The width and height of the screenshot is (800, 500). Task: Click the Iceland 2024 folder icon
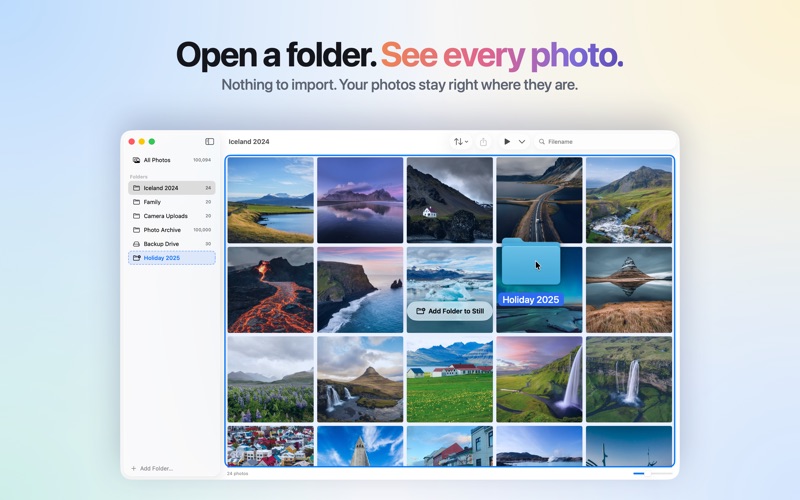[136, 188]
